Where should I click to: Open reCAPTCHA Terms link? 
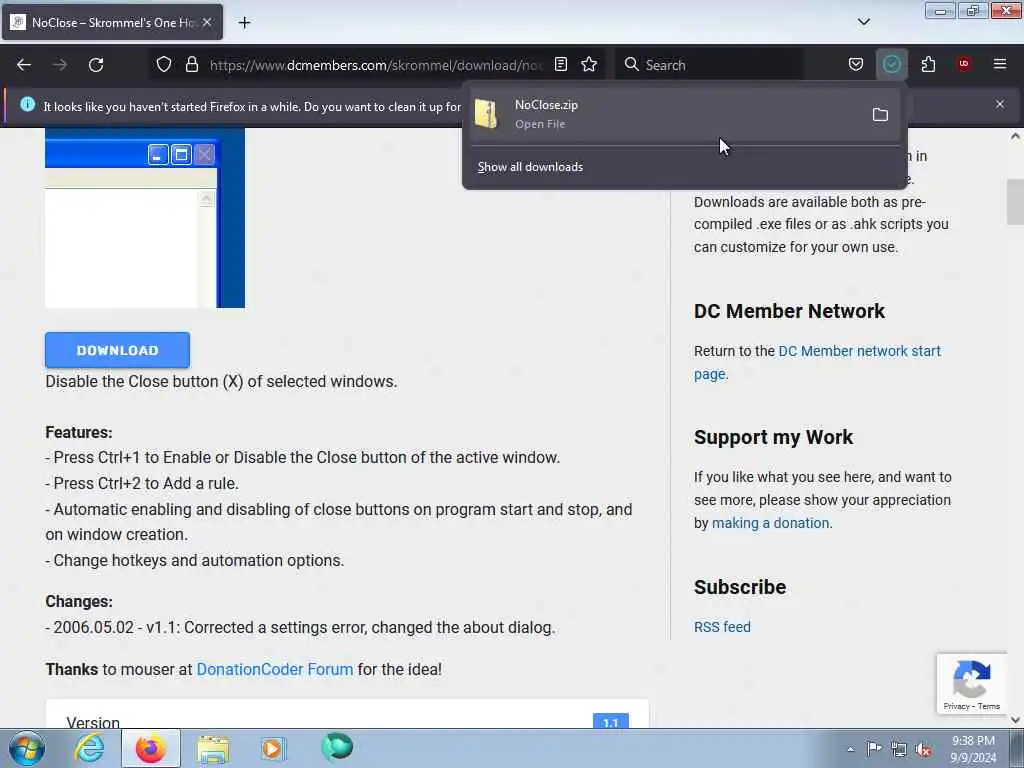pos(989,706)
